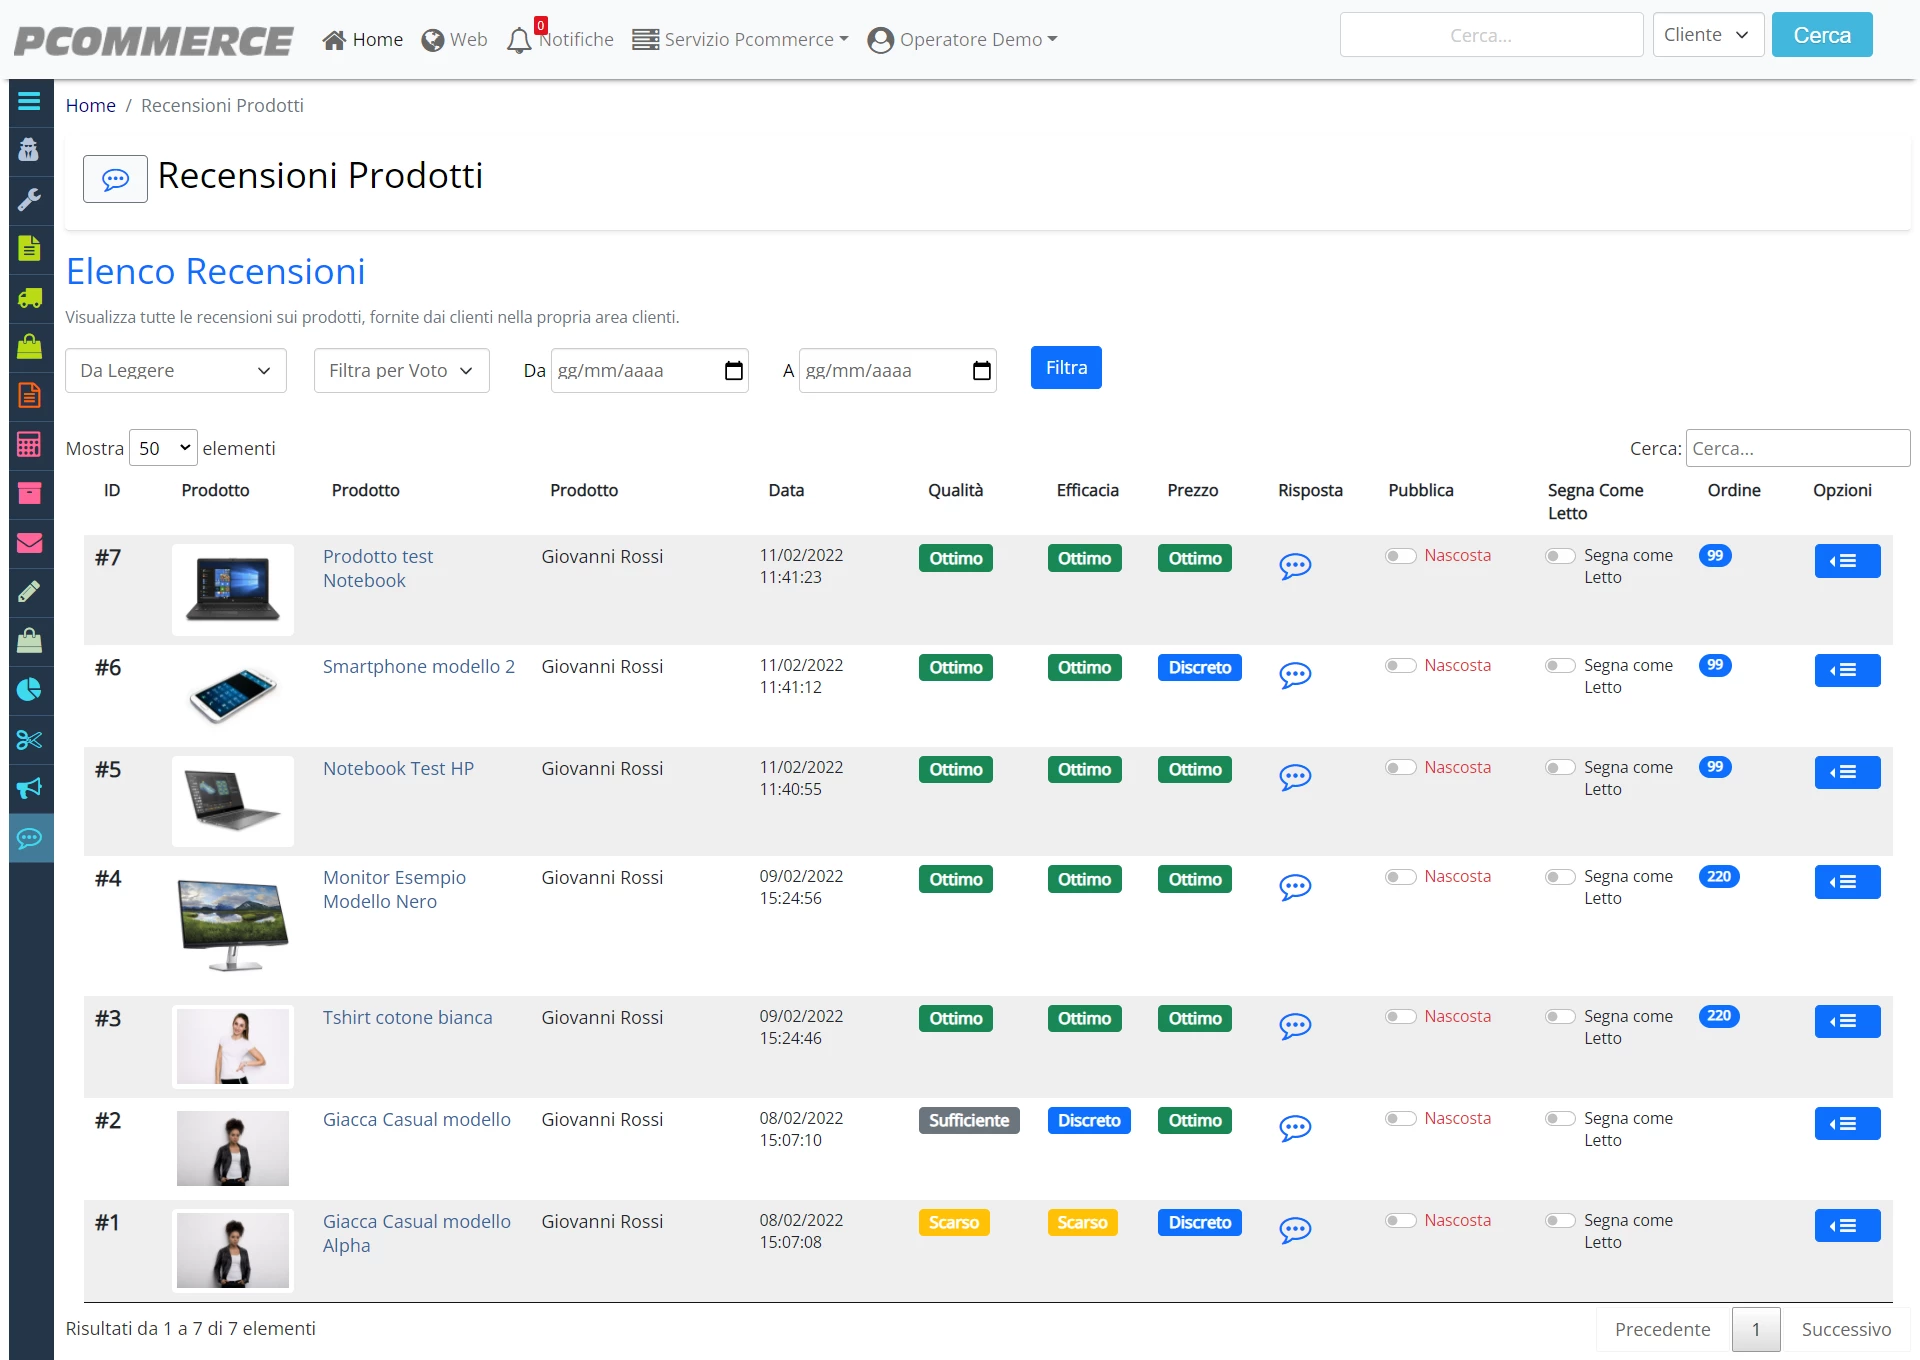
Task: Expand the Da Leggere dropdown
Action: click(176, 371)
